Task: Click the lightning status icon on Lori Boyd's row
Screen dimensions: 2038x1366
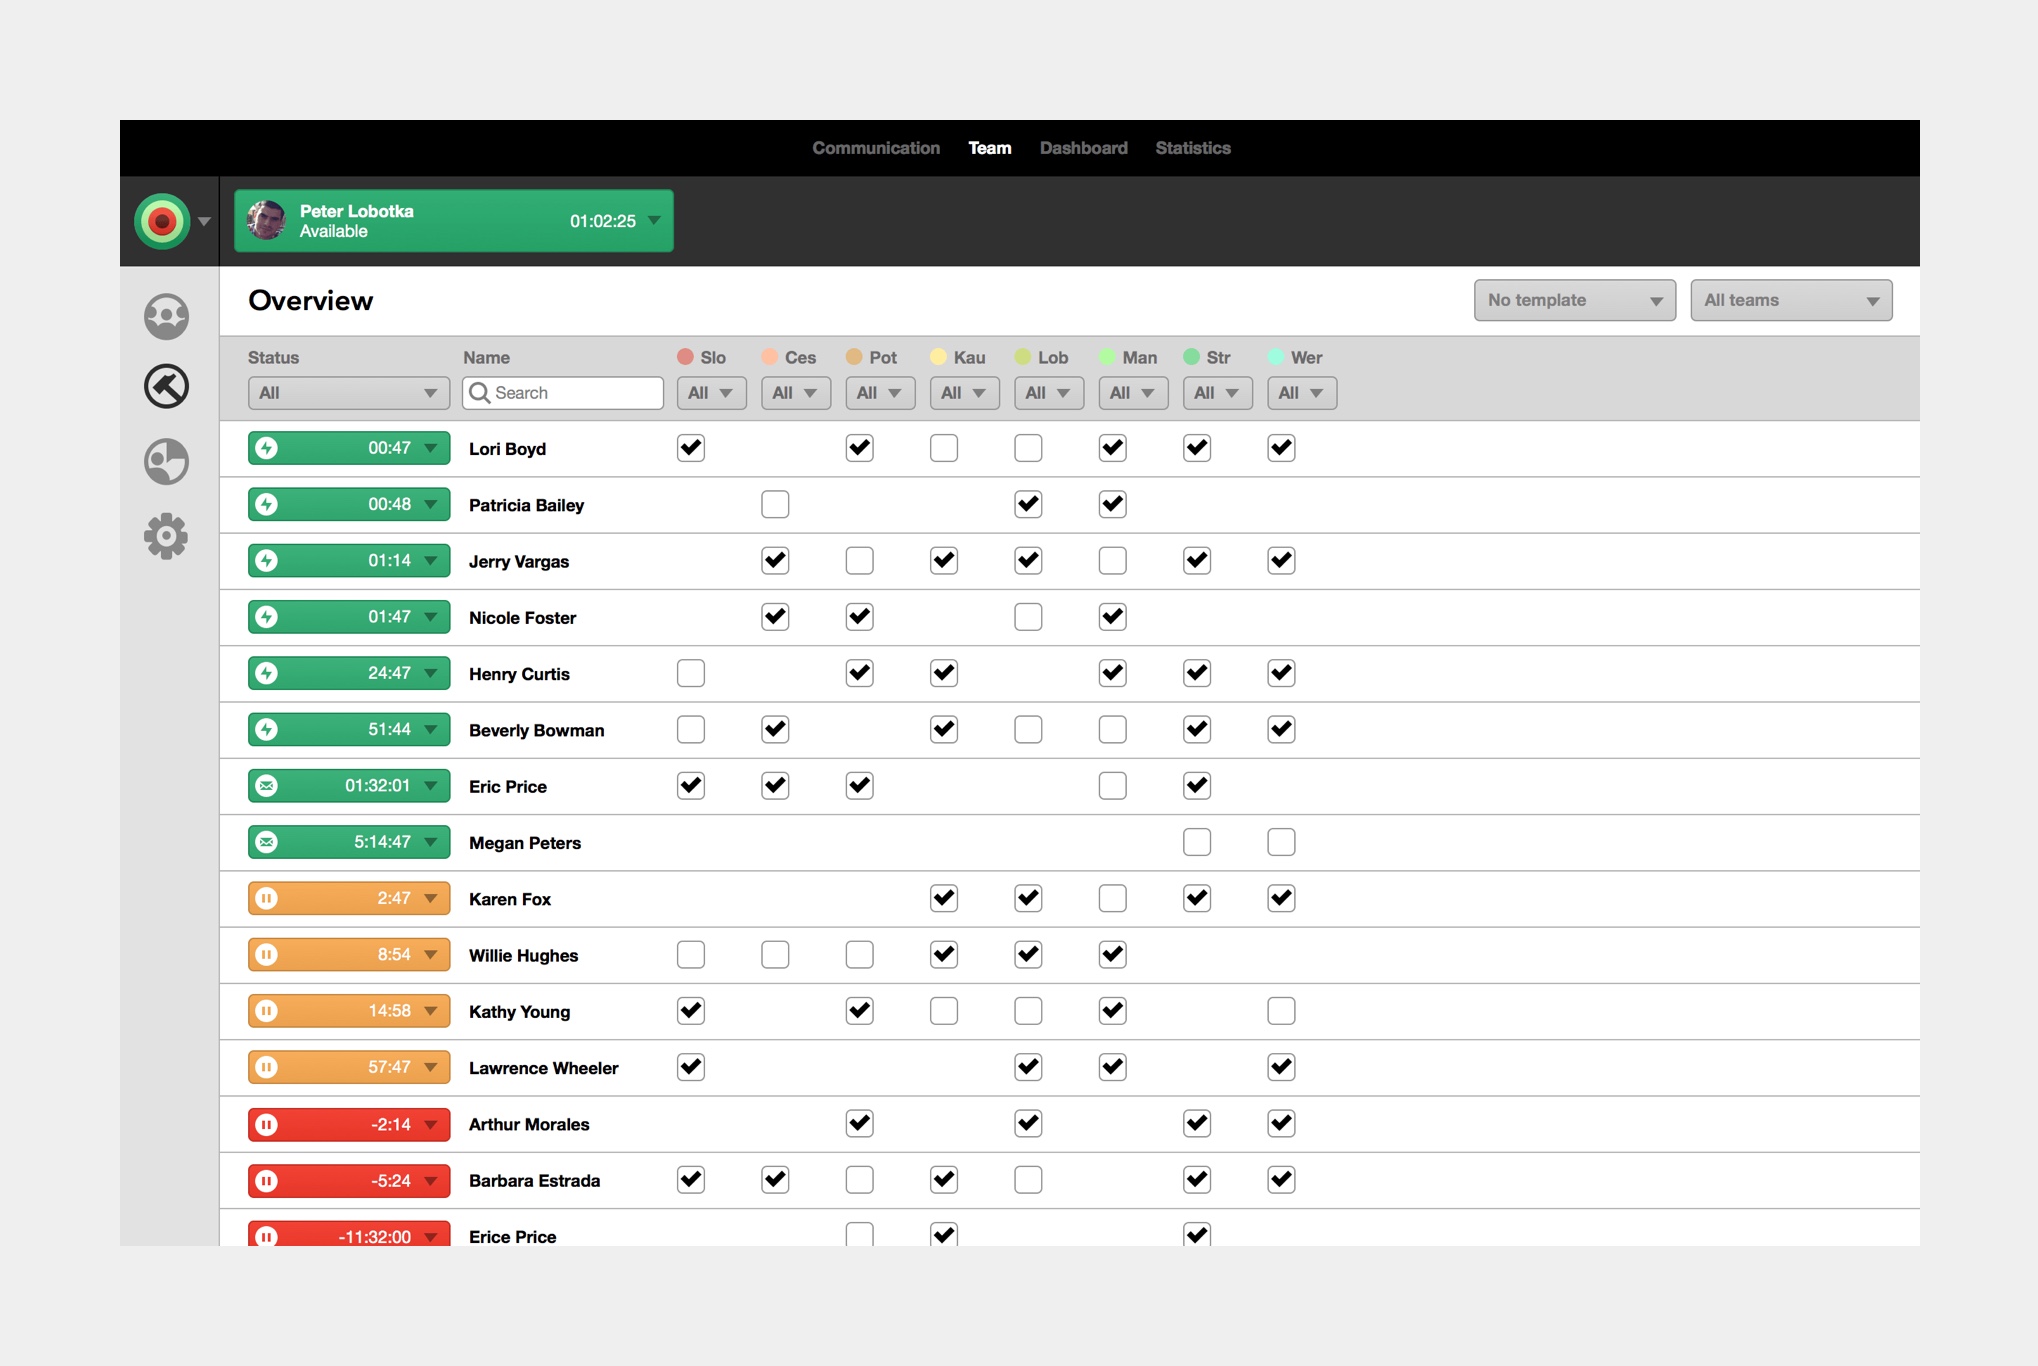Action: (267, 448)
